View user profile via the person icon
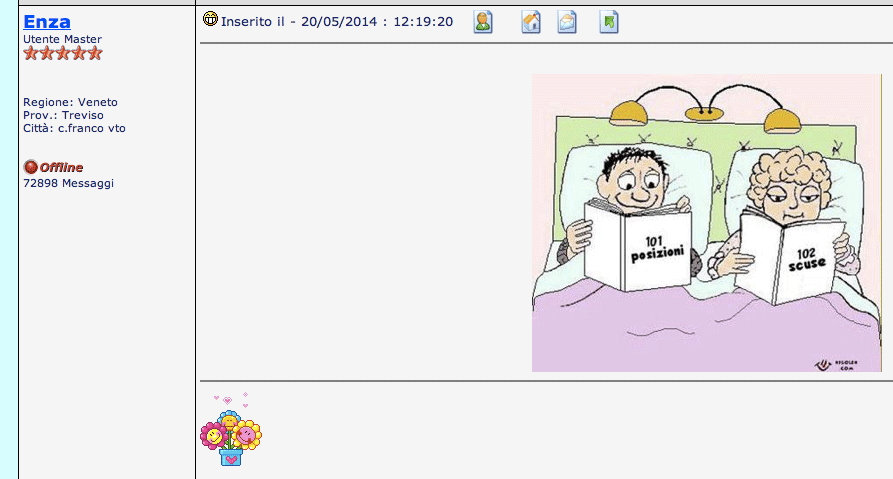893x479 pixels. click(x=483, y=21)
